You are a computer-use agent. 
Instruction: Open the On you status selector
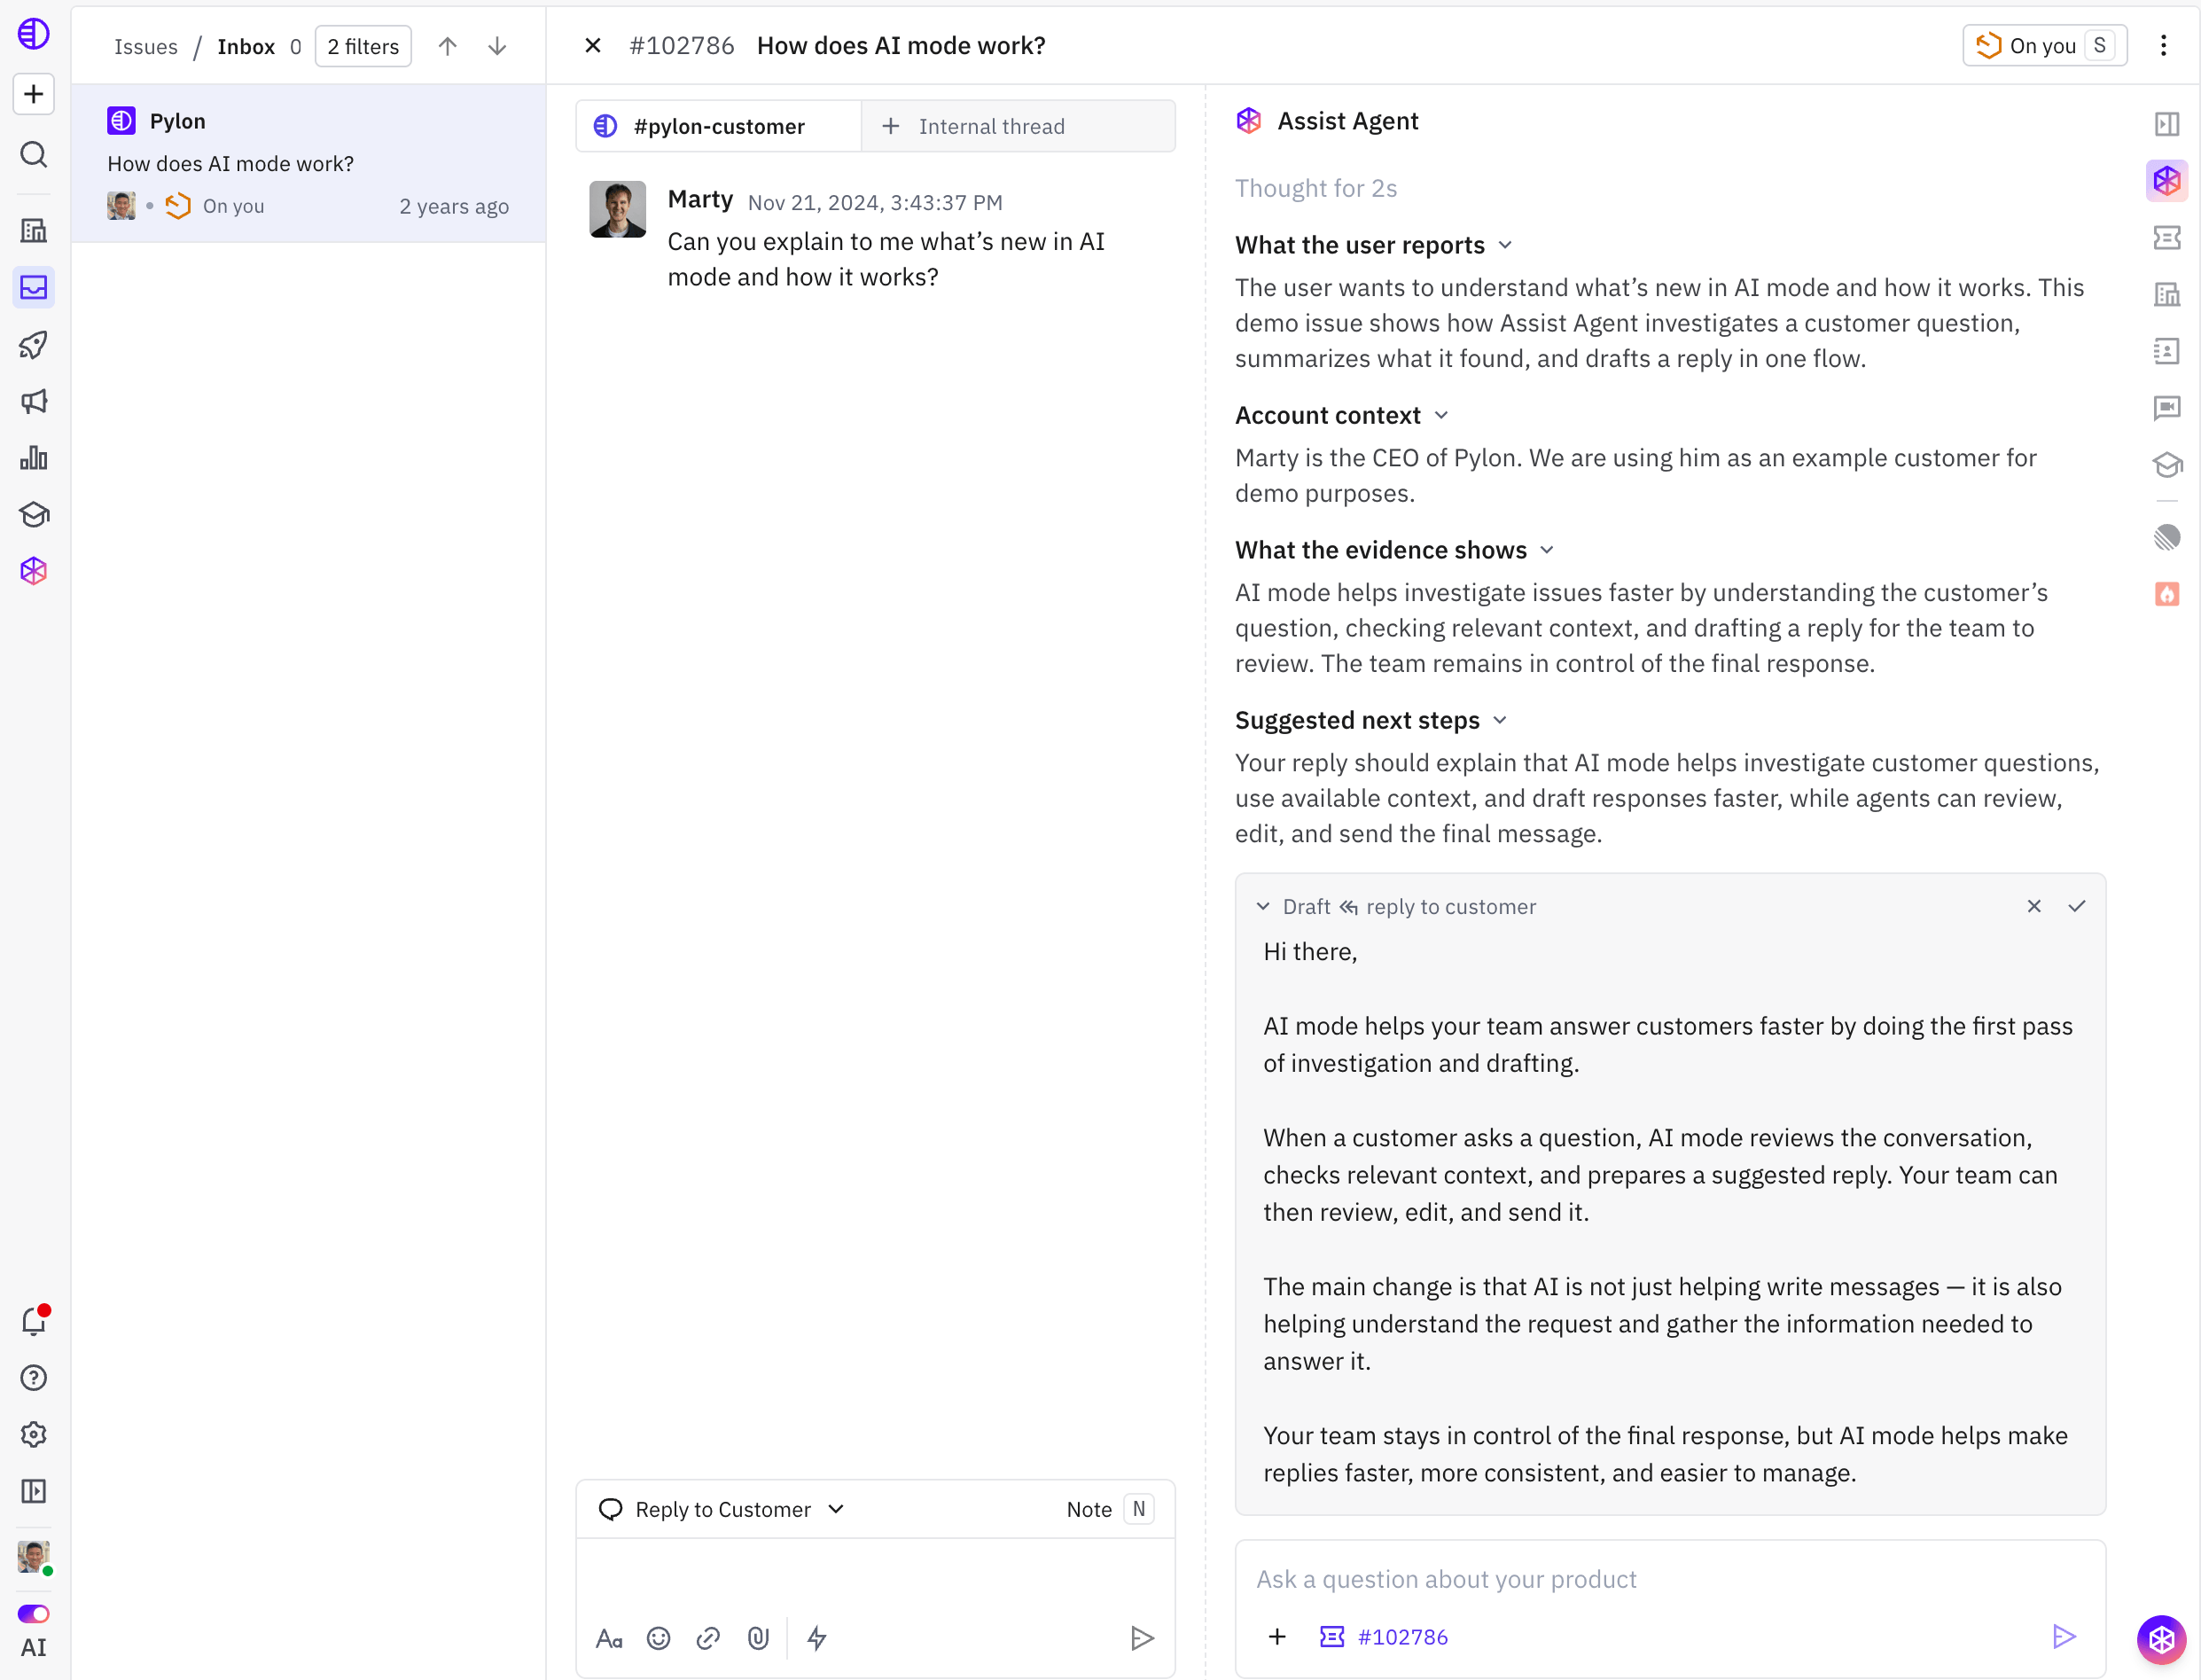[x=2044, y=46]
